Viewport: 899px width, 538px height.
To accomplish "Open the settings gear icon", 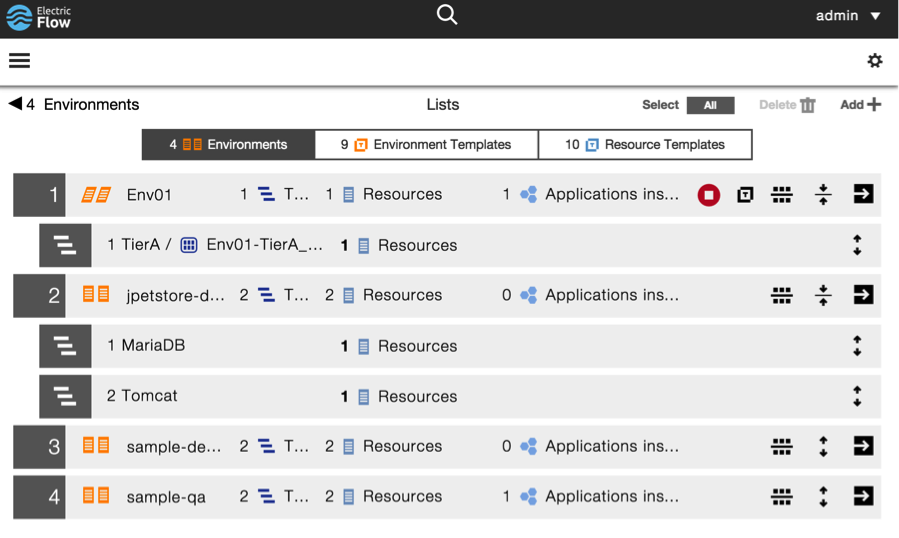I will pos(874,60).
